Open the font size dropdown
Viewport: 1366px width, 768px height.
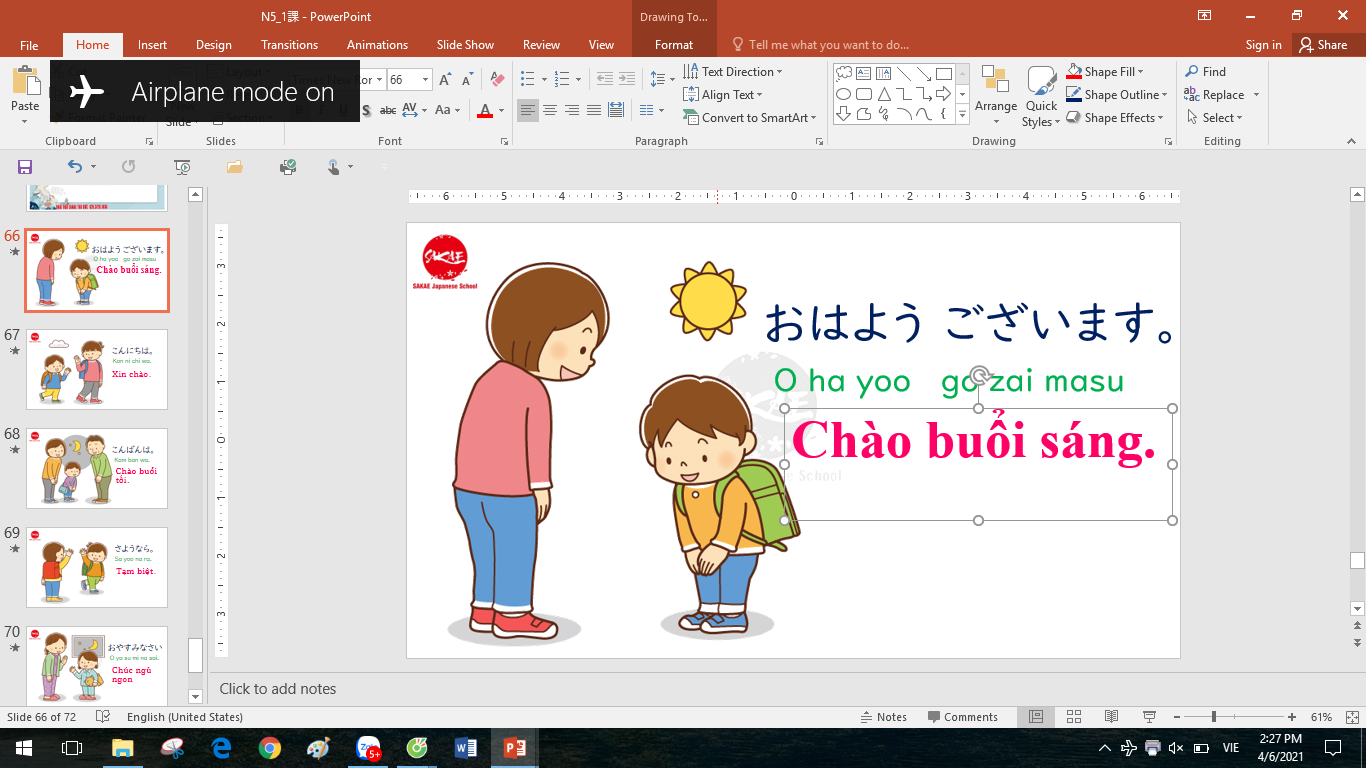click(426, 80)
